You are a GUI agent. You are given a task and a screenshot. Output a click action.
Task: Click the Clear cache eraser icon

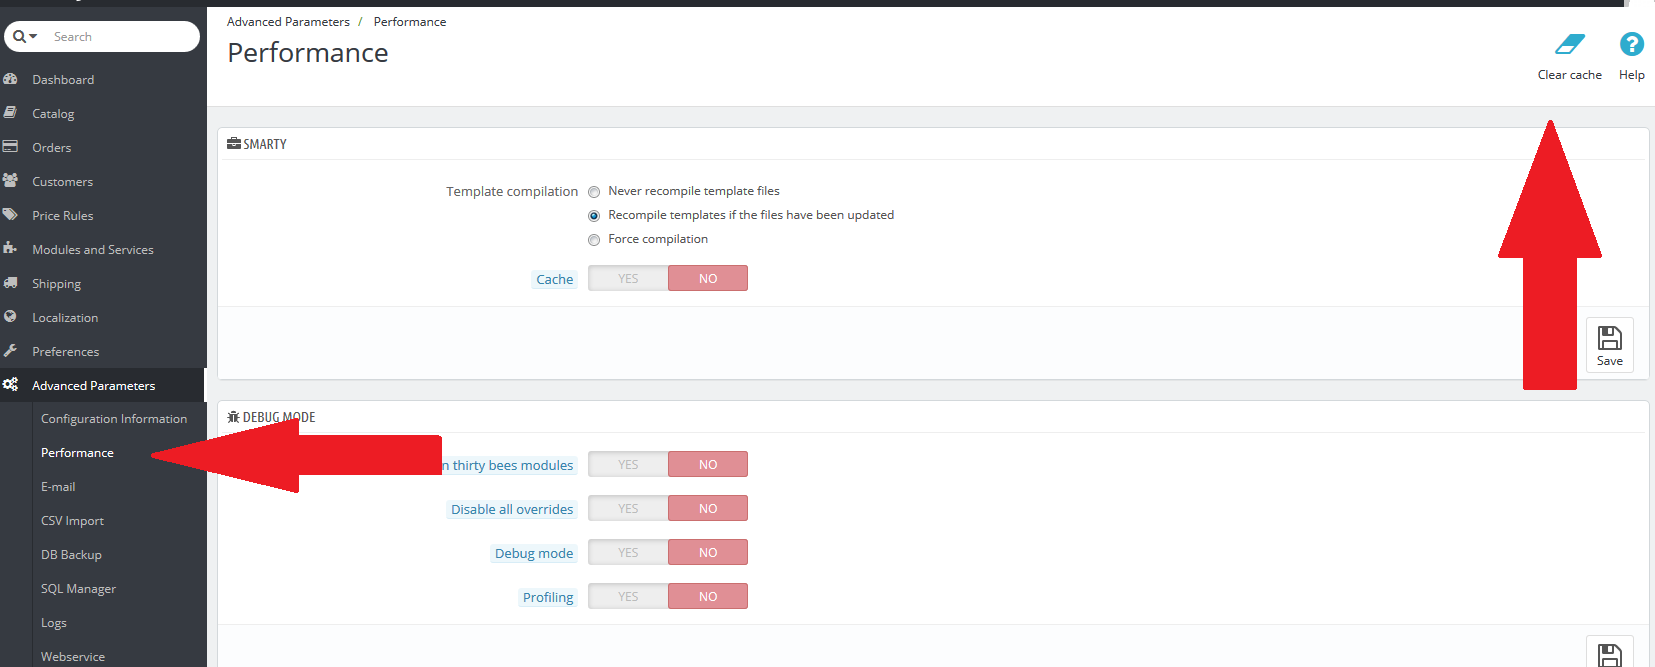[1569, 45]
